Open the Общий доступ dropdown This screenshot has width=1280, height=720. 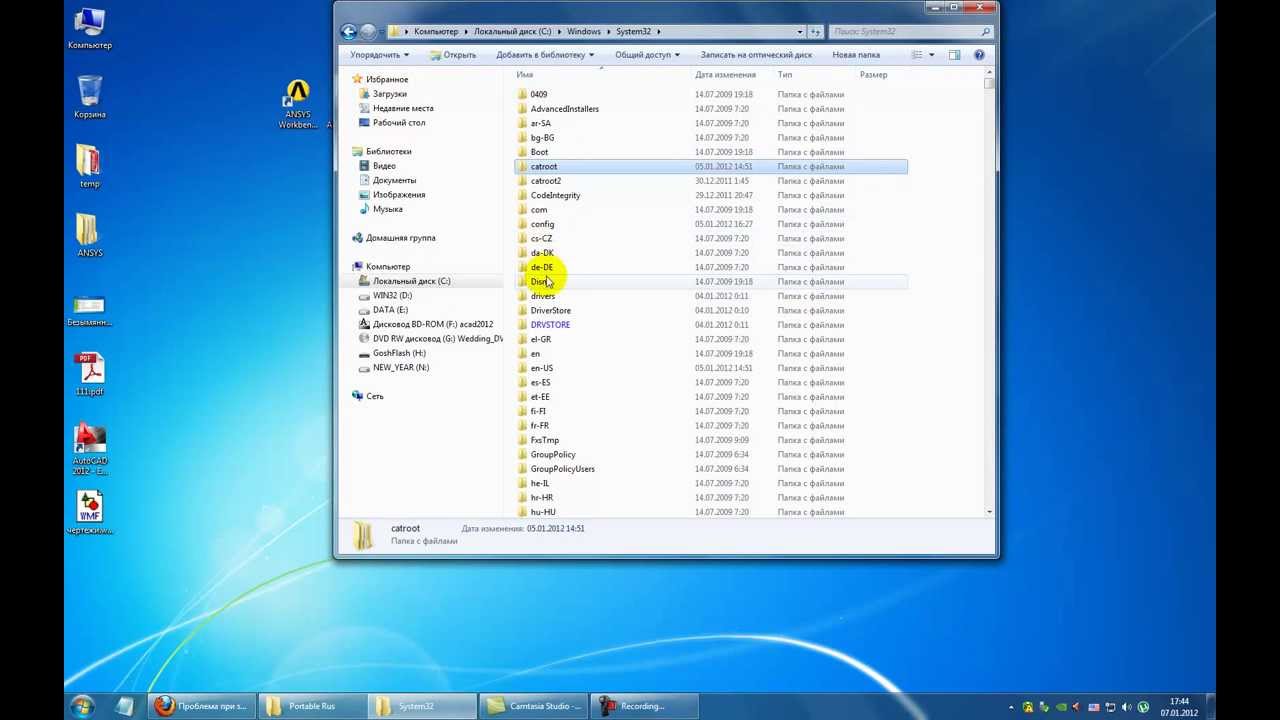pos(647,55)
